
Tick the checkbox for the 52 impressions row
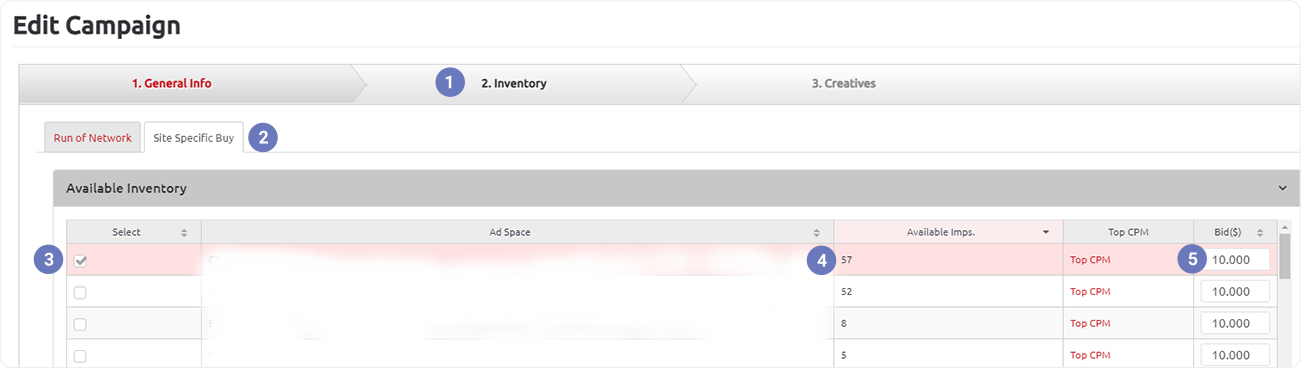(x=80, y=292)
